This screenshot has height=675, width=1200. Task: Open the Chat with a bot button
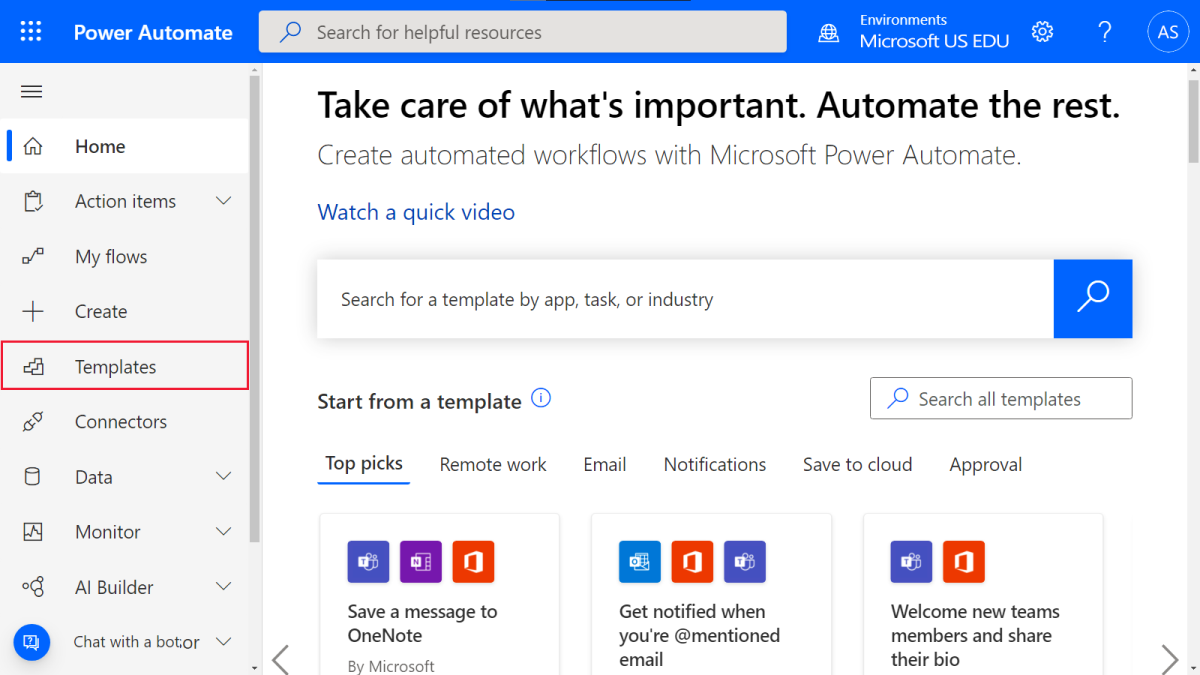(x=31, y=641)
